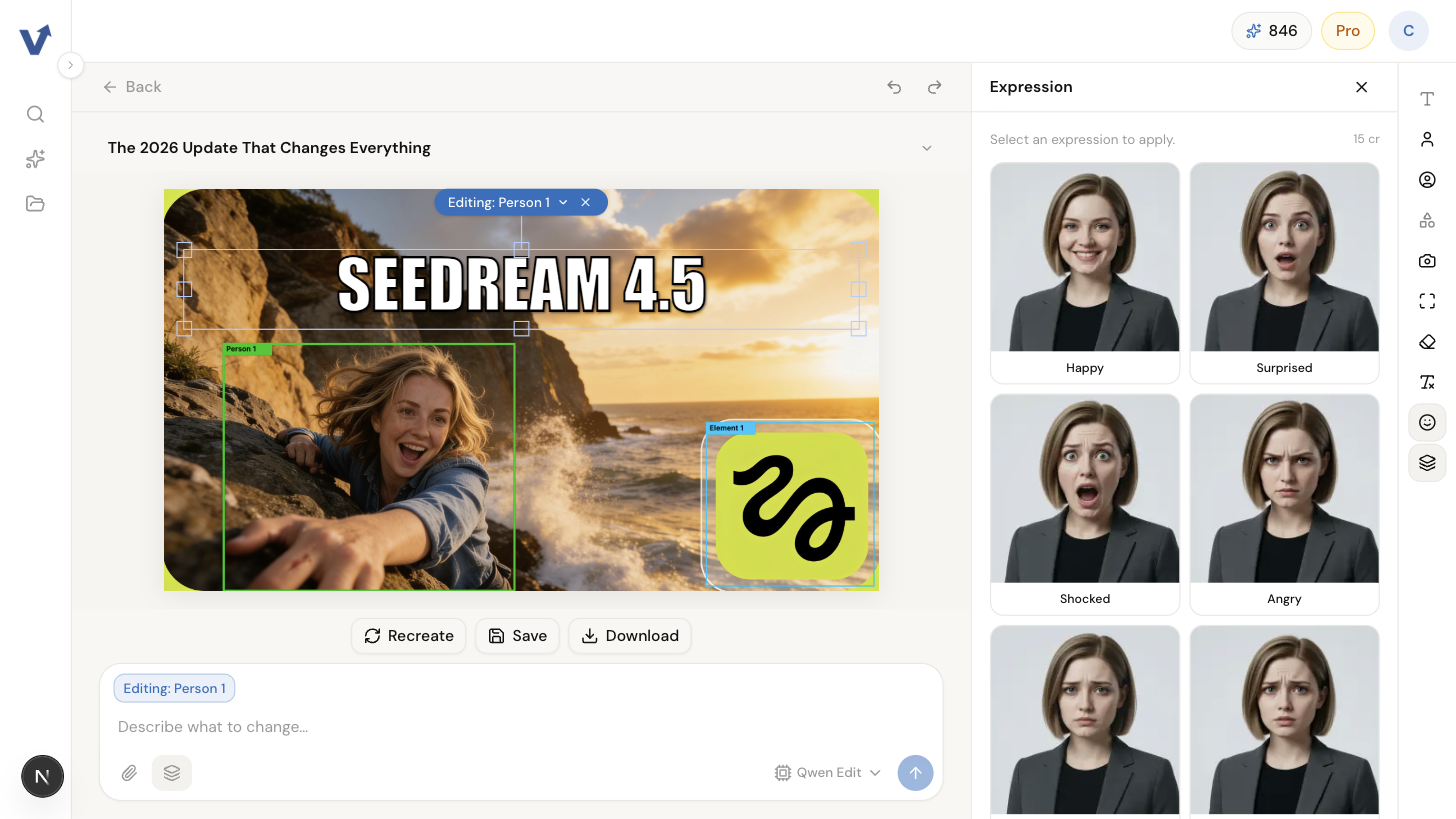The image size is (1456, 819).
Task: Undo the last edit
Action: (894, 87)
